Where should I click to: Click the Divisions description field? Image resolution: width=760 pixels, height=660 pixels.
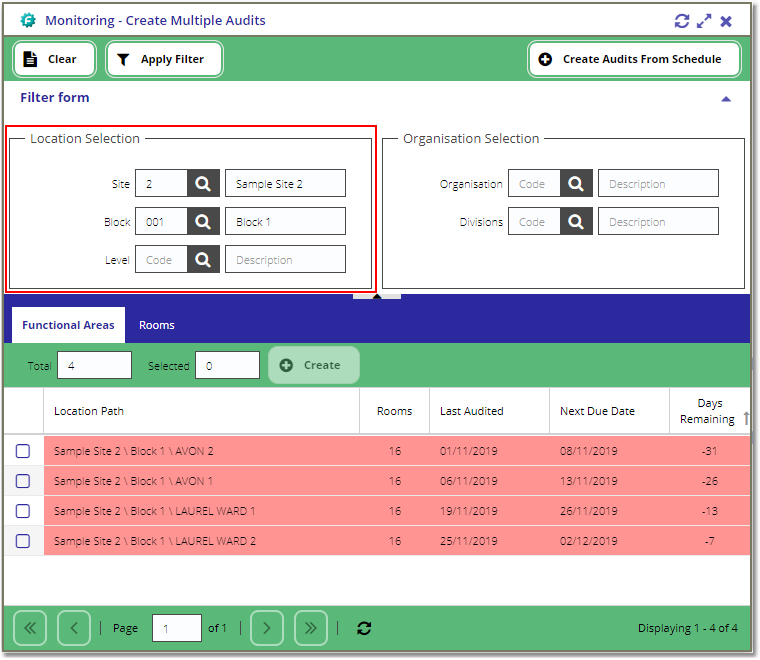click(658, 221)
